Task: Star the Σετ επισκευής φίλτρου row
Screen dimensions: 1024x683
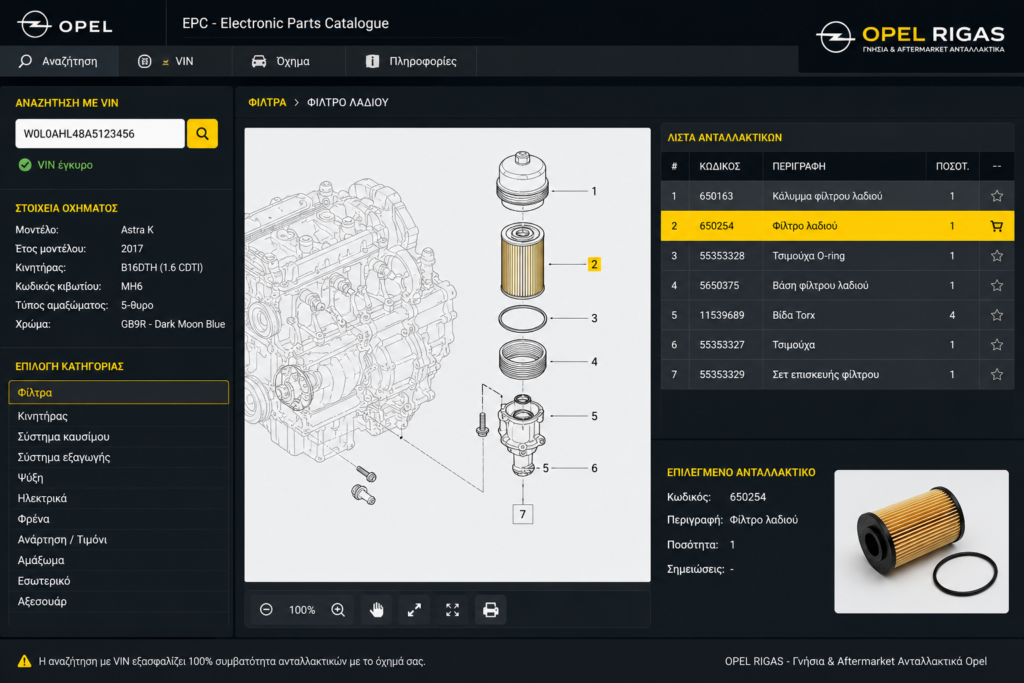Action: 997,374
